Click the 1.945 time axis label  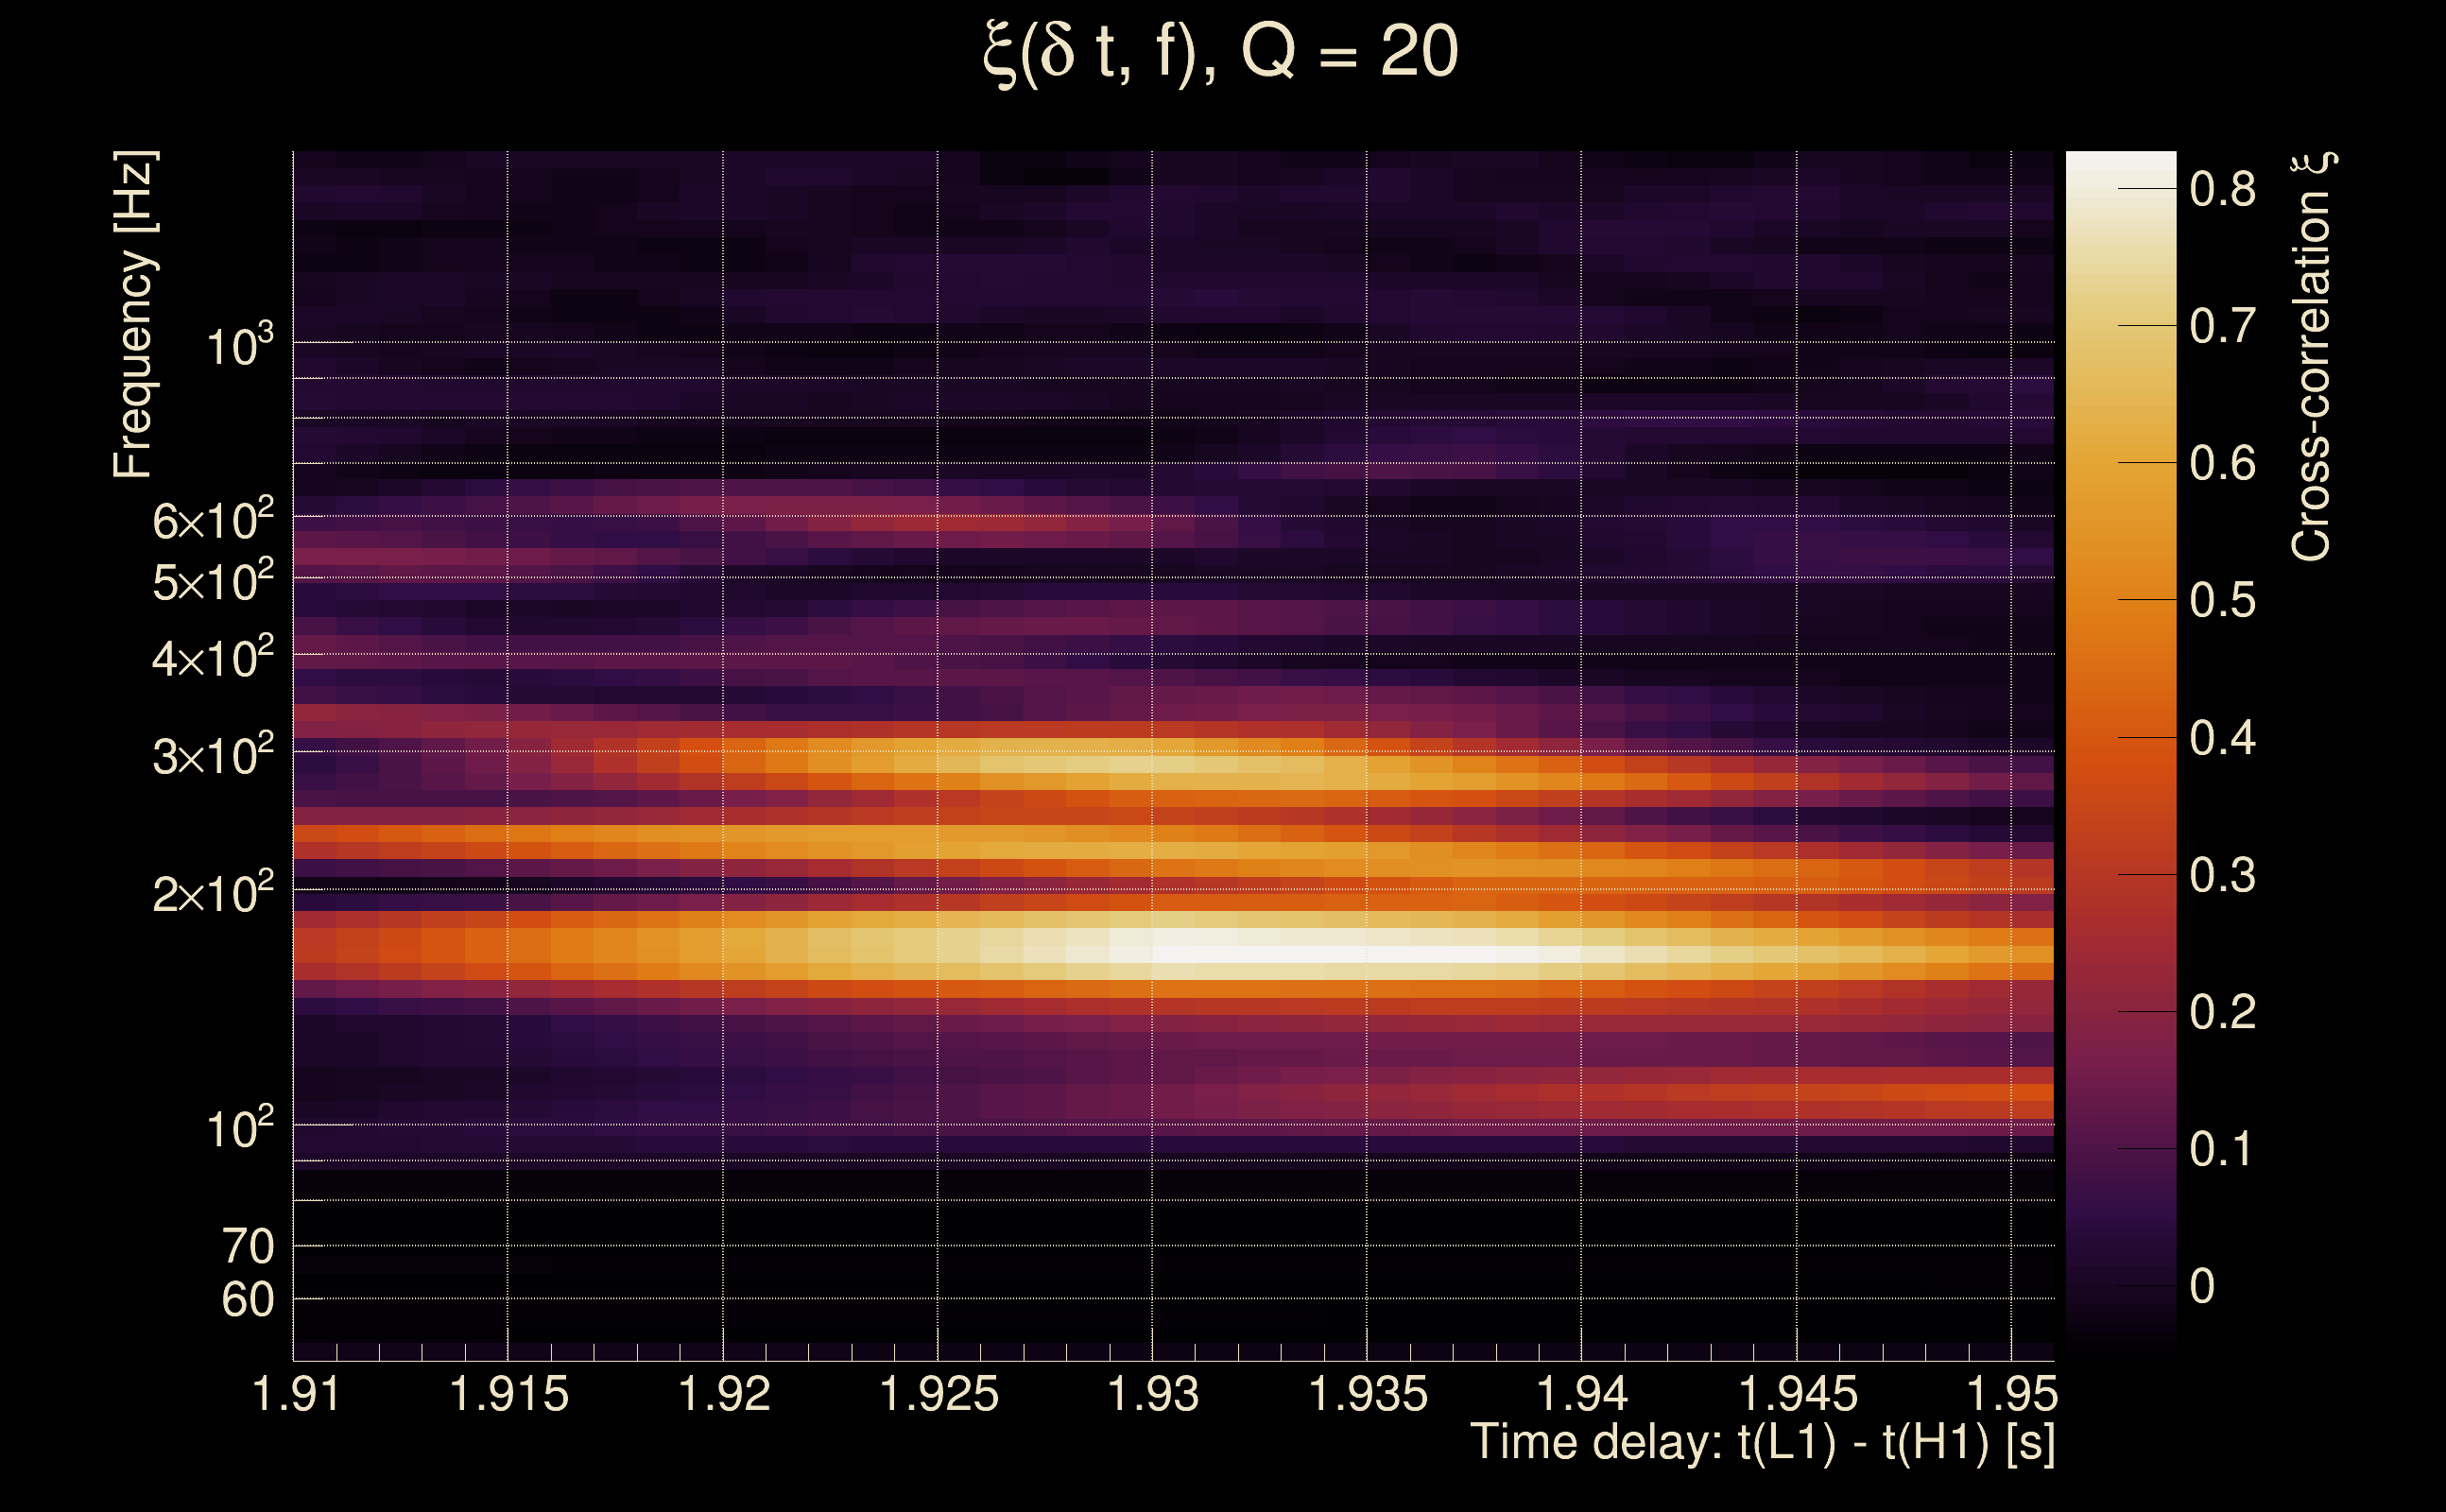coord(1798,1394)
